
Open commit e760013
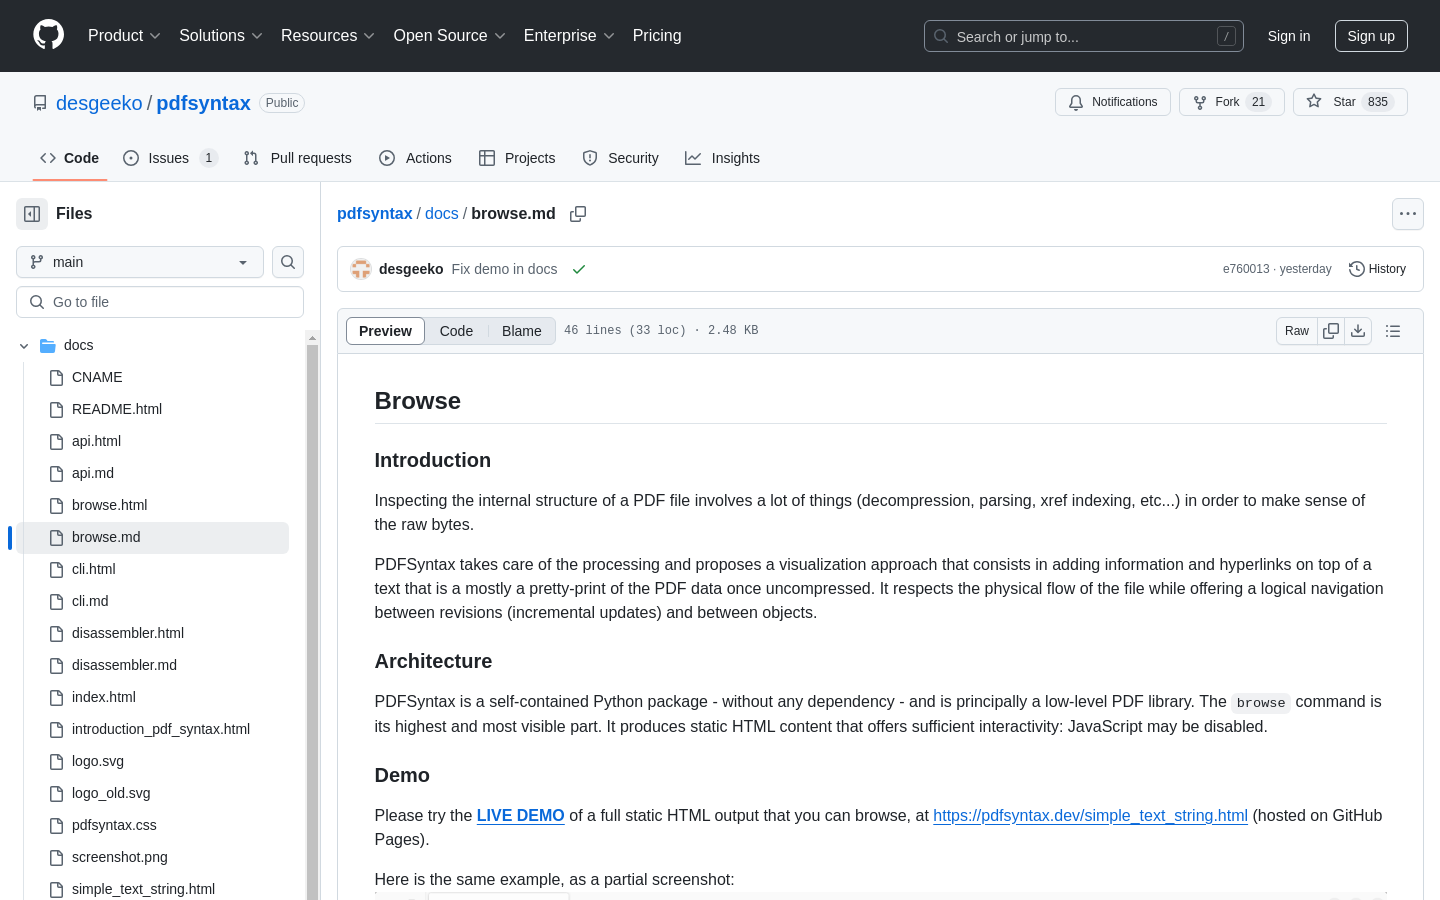[x=1246, y=269]
